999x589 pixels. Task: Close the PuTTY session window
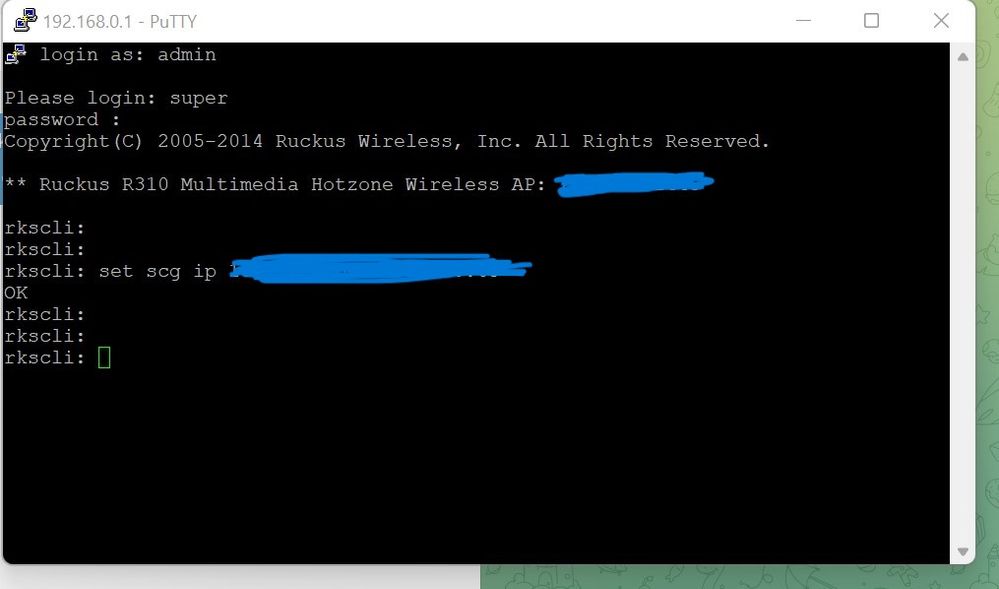pos(941,20)
